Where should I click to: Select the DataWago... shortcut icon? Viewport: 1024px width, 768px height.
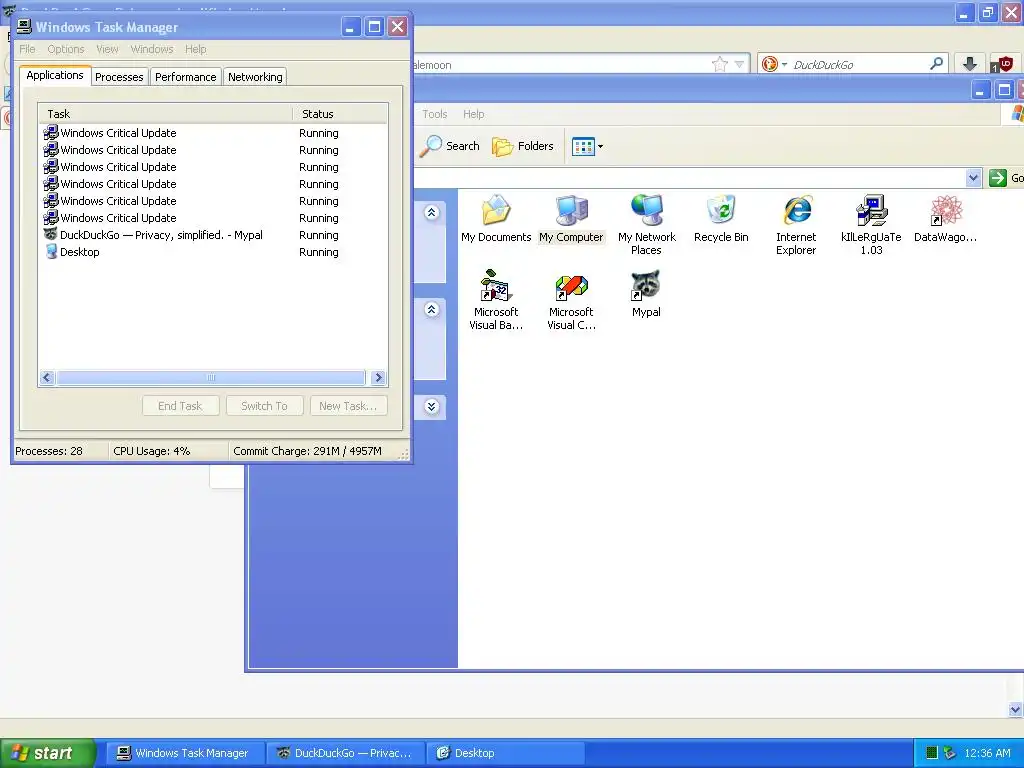[x=945, y=219]
